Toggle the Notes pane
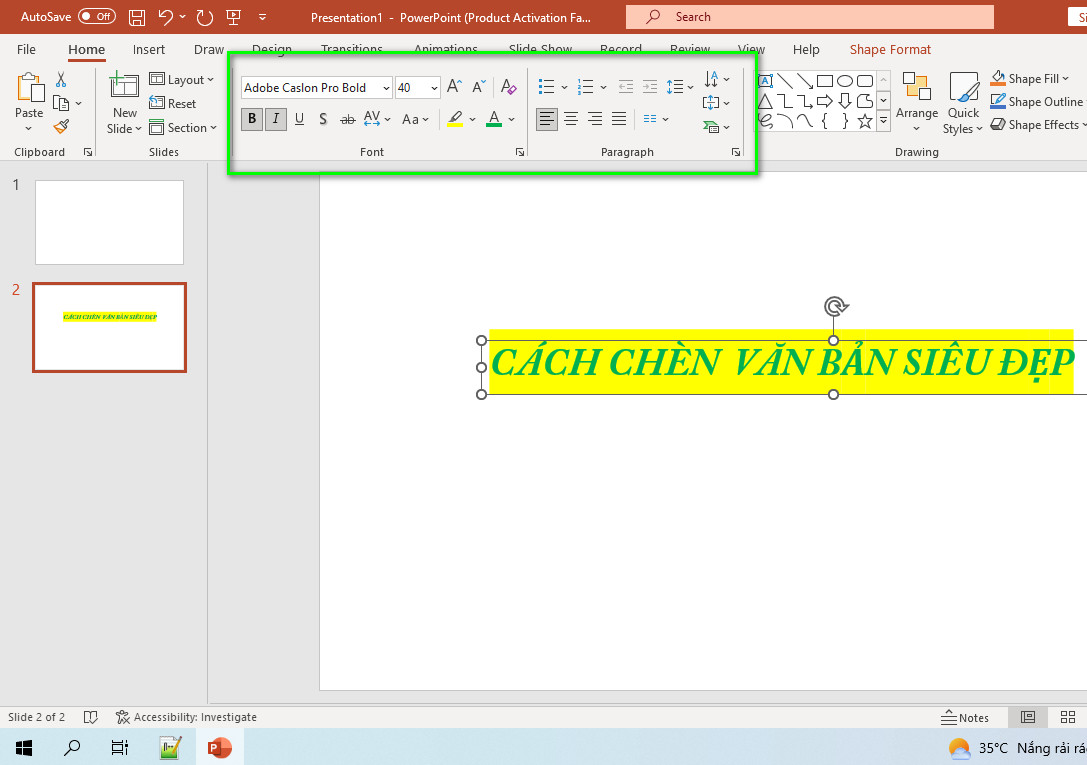 click(x=965, y=718)
